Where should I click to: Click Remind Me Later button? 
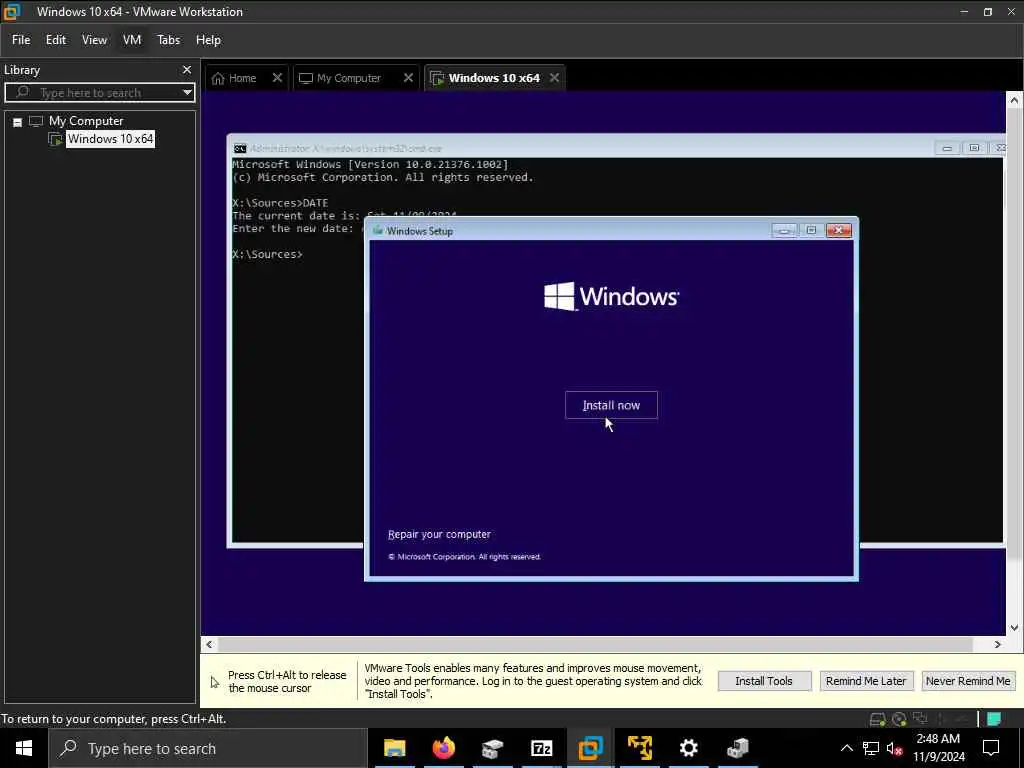(x=866, y=681)
